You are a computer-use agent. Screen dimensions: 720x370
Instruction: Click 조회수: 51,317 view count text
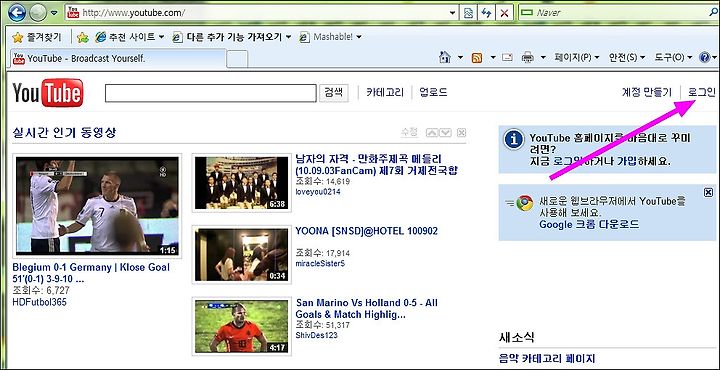(x=323, y=325)
